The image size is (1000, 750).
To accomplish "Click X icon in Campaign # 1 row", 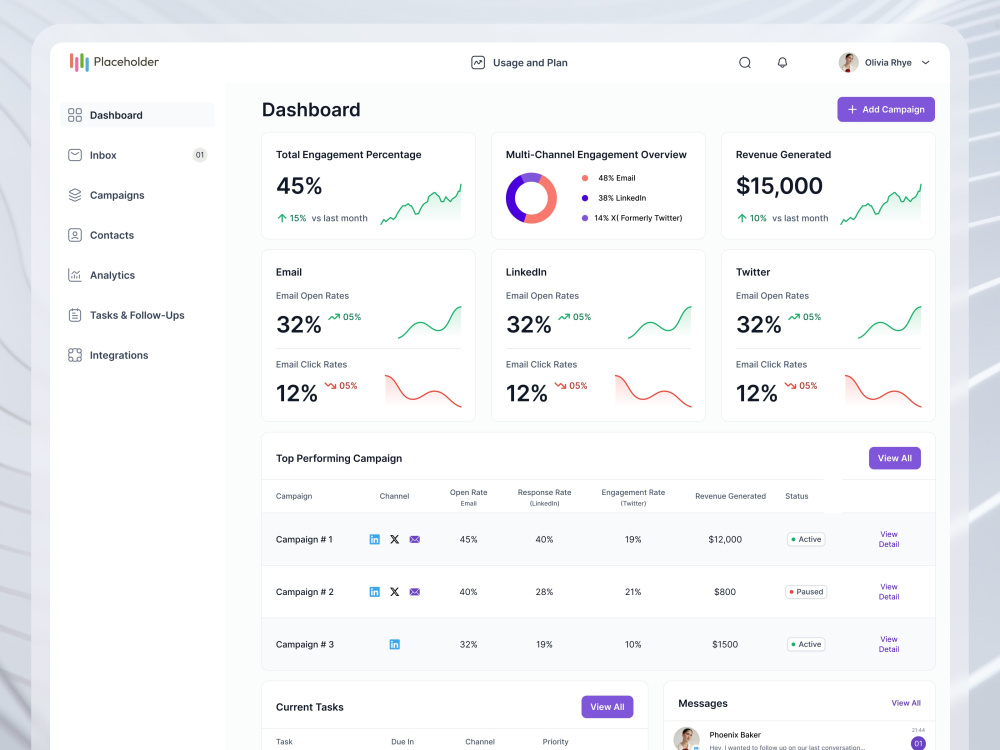I will [x=395, y=540].
